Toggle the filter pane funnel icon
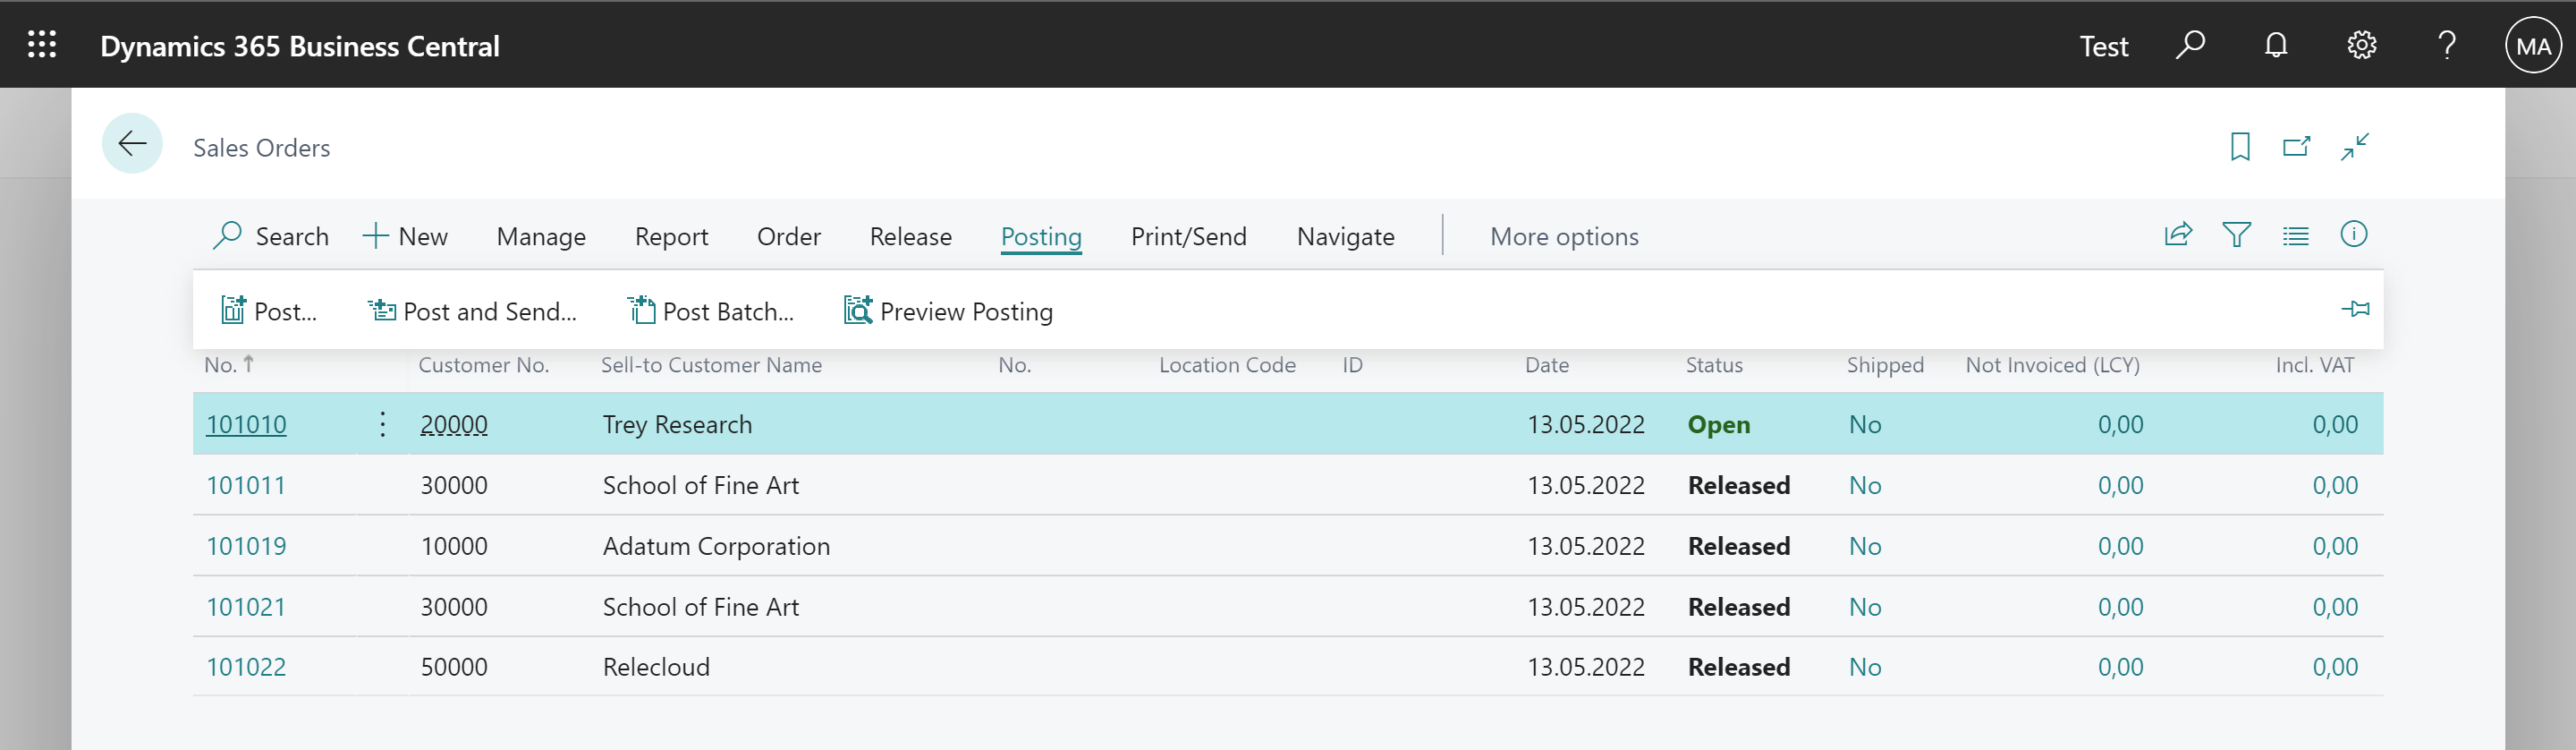 (2237, 235)
